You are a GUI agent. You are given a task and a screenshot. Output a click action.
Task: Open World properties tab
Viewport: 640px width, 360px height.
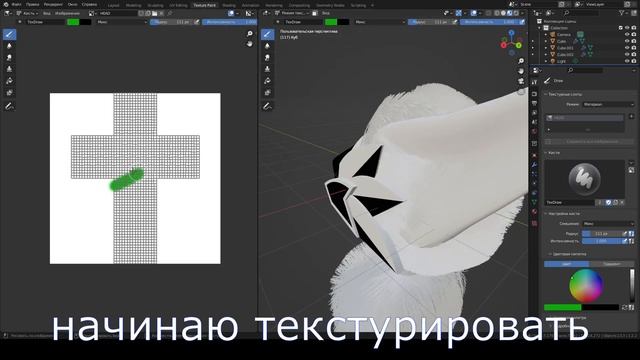[534, 131]
